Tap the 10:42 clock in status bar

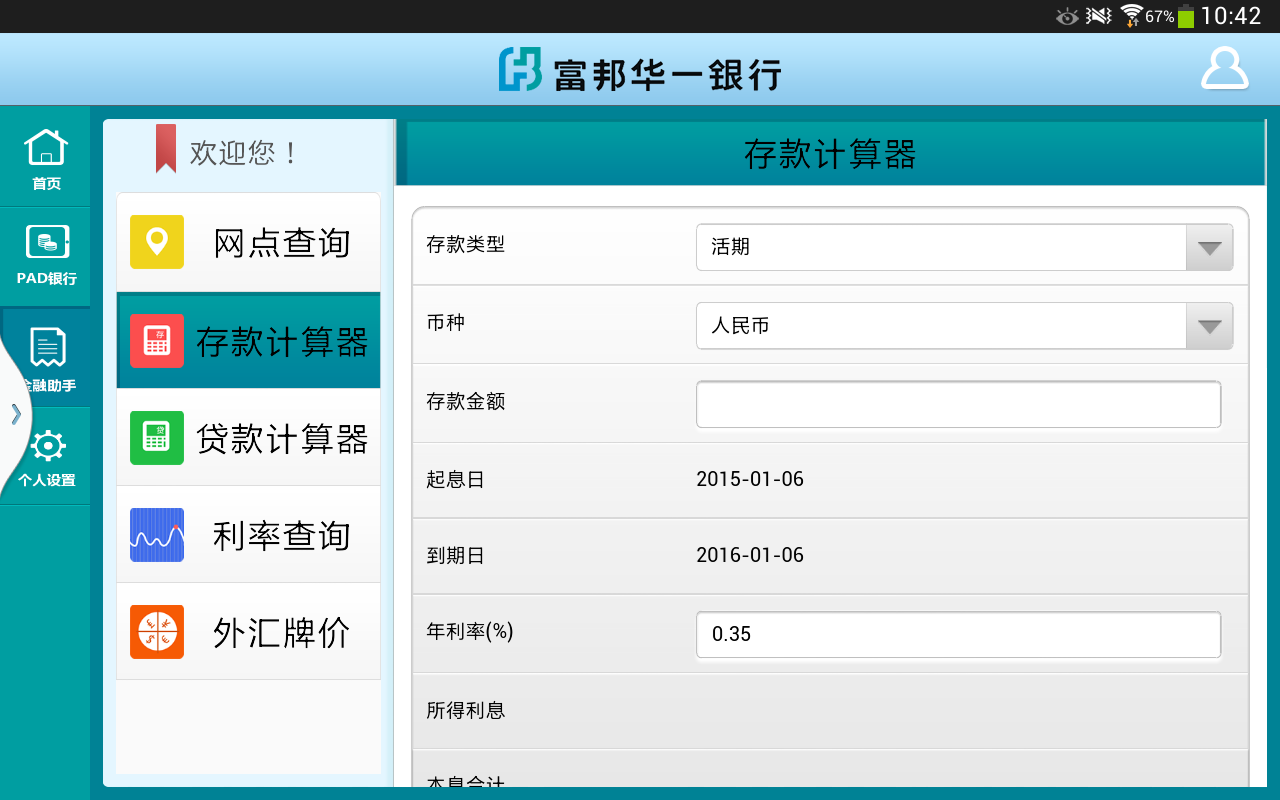[1231, 16]
